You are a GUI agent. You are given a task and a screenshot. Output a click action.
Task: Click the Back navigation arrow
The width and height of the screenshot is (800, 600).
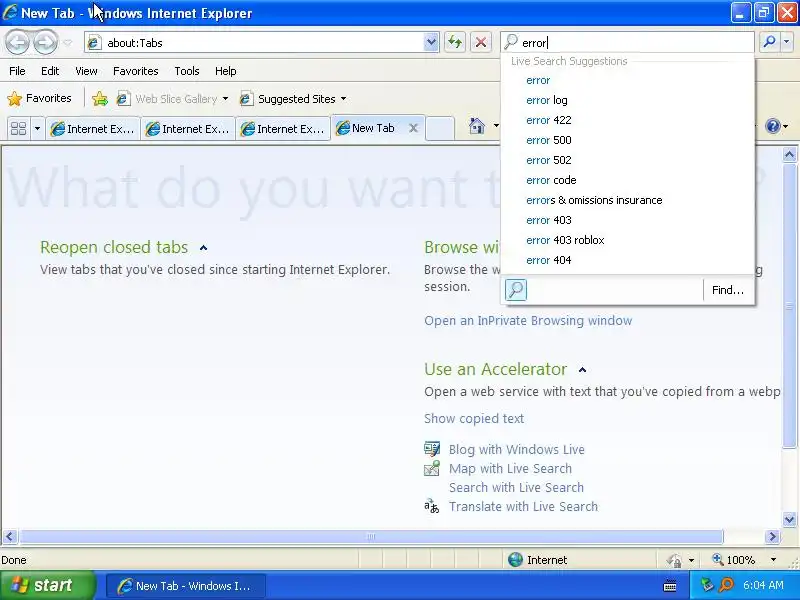click(x=17, y=42)
